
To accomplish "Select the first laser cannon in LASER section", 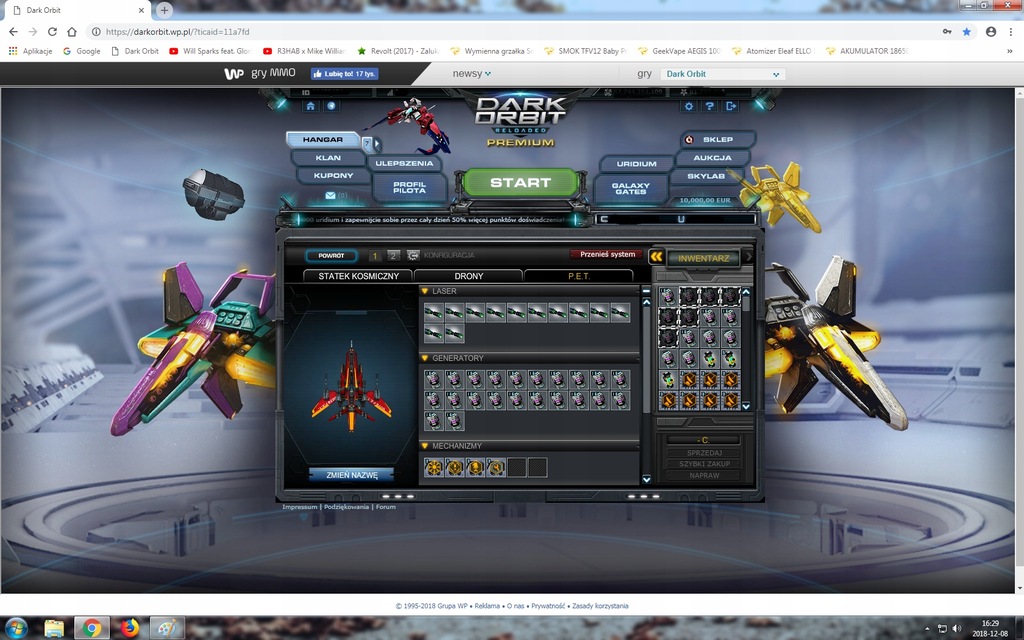I will pos(434,313).
